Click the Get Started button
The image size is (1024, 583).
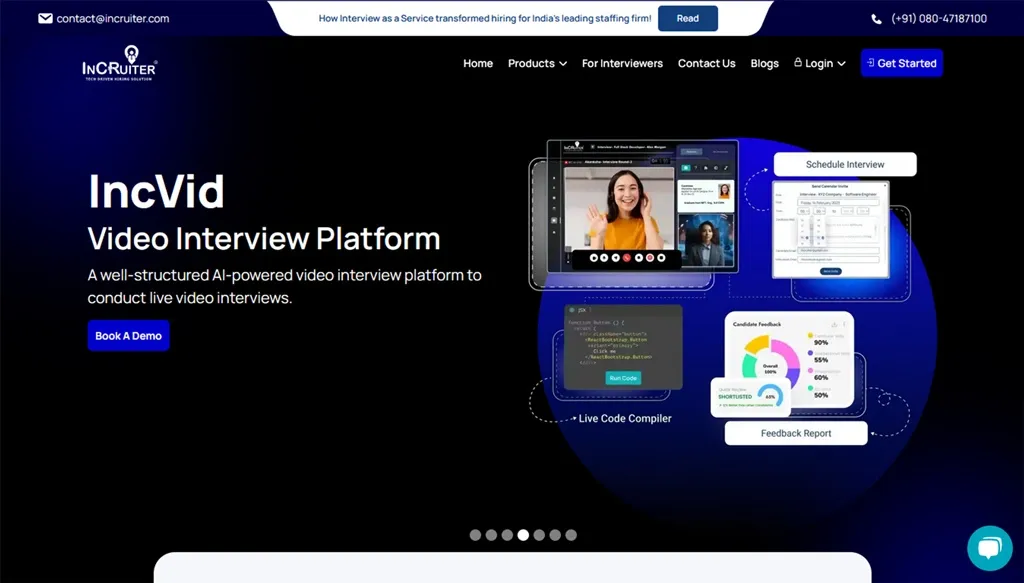point(902,63)
